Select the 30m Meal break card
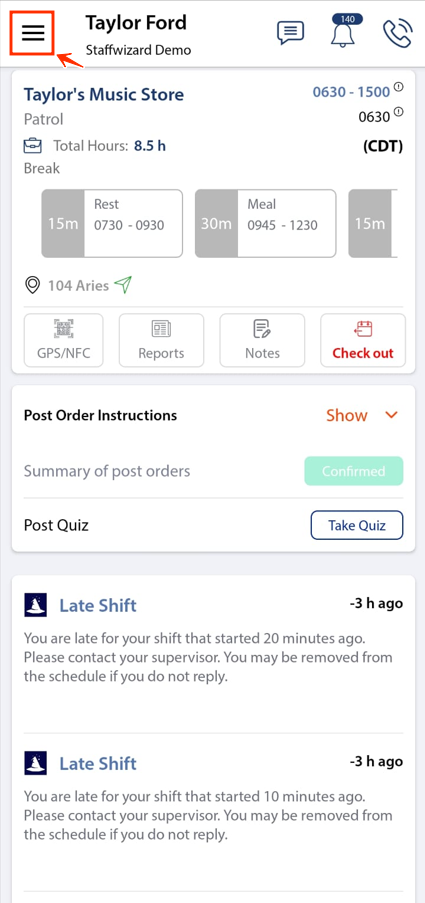Screen dimensions: 425x903 coord(265,223)
